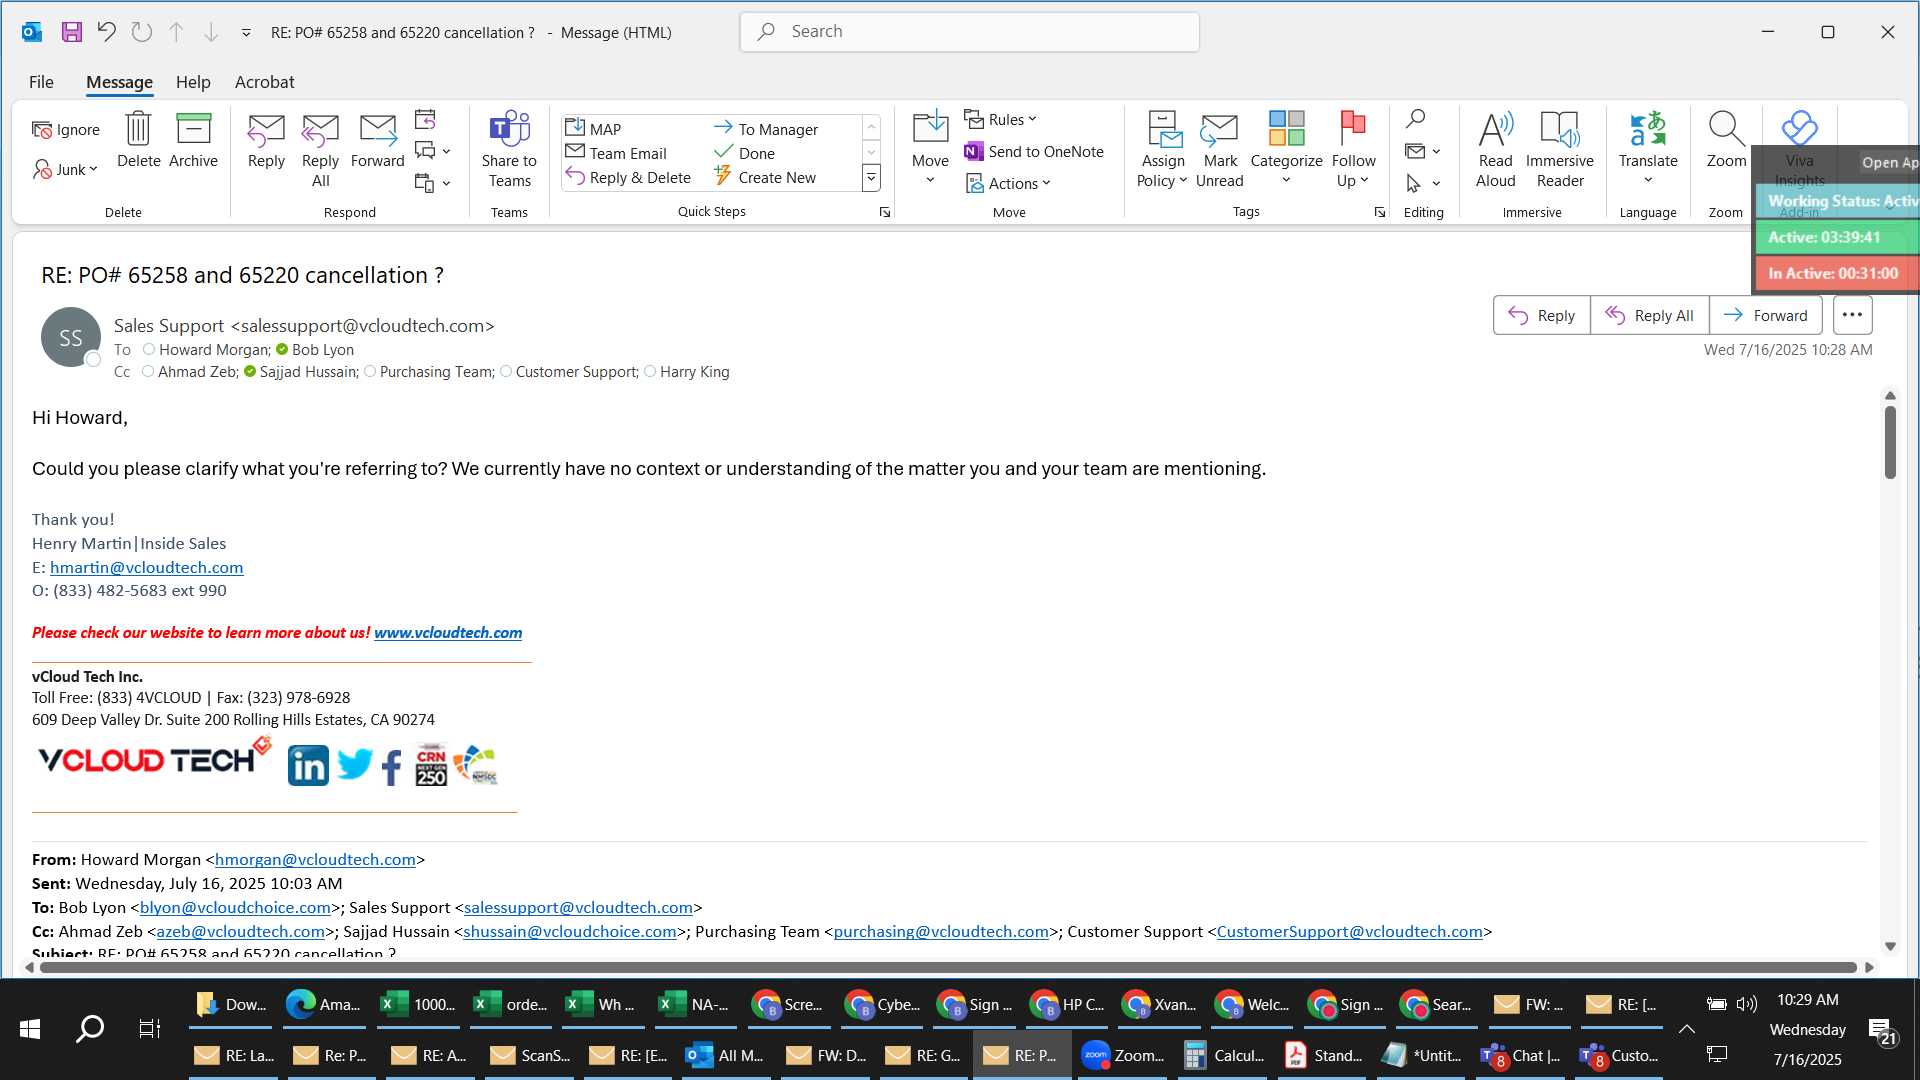Switch to Zoom app in taskbar
The width and height of the screenshot is (1920, 1080).
1122,1056
